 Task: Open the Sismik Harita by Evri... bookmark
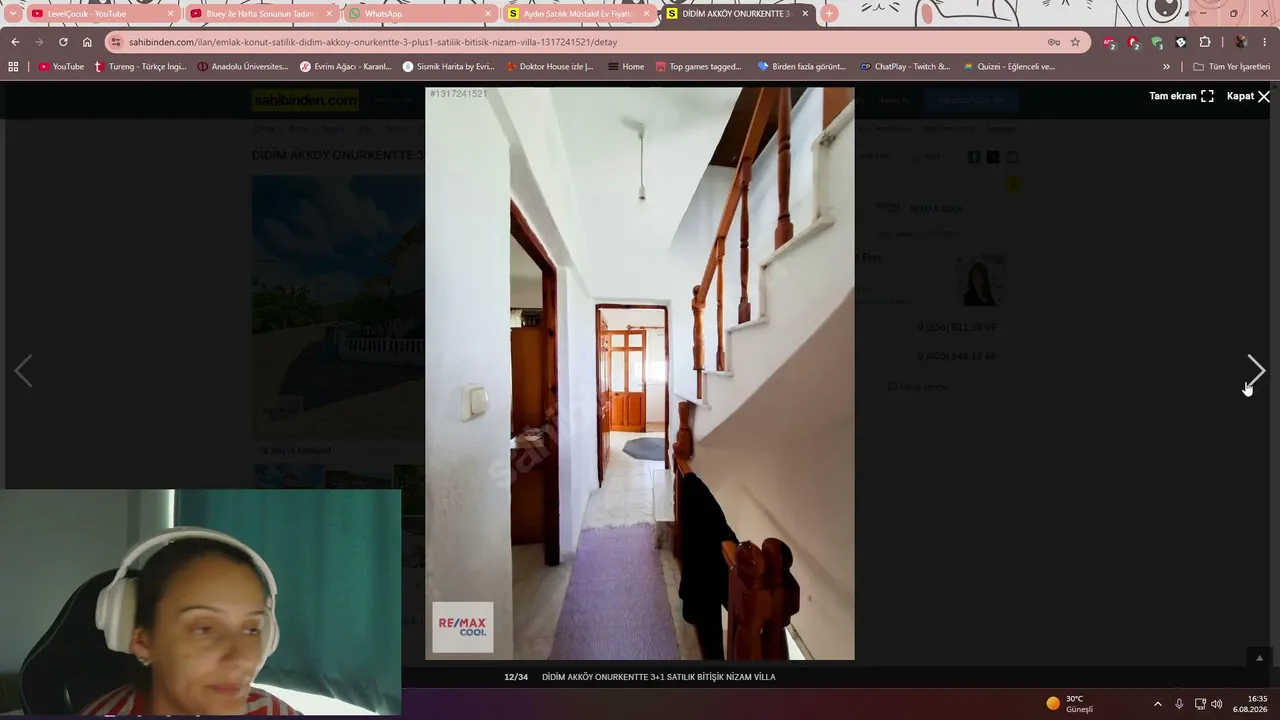(x=448, y=67)
